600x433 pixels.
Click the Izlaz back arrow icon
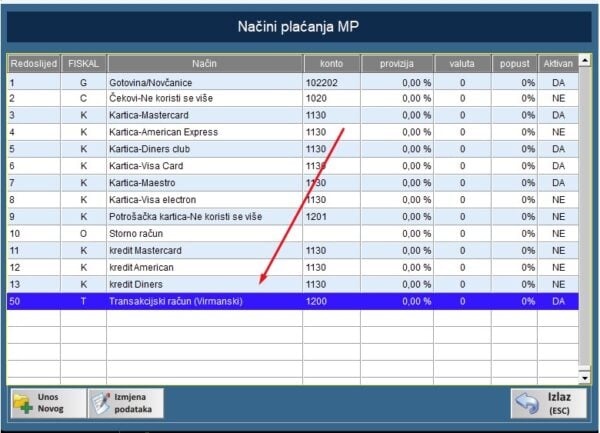click(528, 403)
